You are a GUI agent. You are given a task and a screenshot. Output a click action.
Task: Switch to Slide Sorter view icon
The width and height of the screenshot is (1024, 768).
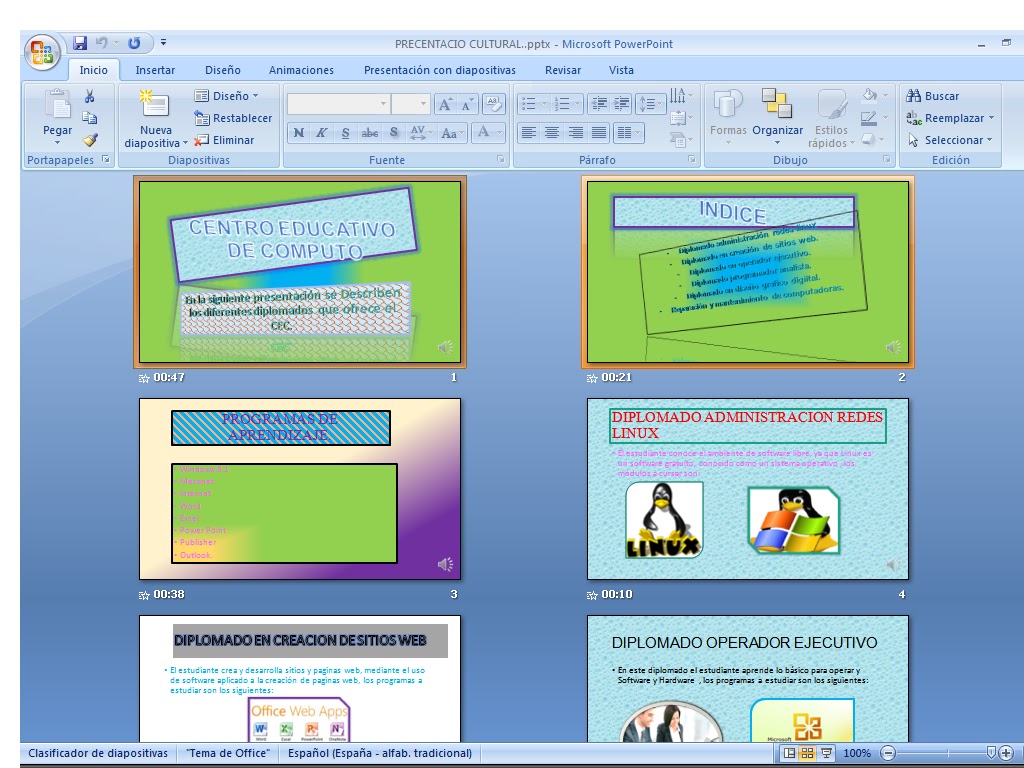(x=807, y=753)
